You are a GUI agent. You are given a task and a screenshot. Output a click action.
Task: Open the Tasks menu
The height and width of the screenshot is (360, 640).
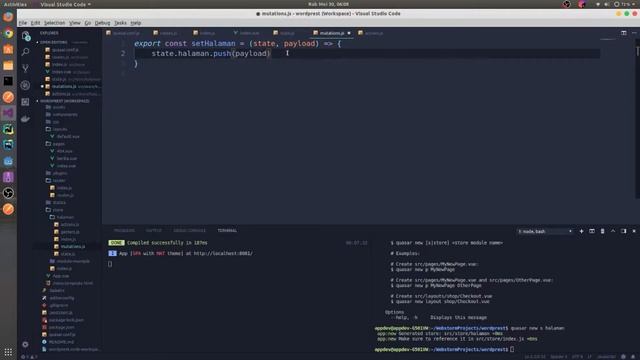point(120,23)
